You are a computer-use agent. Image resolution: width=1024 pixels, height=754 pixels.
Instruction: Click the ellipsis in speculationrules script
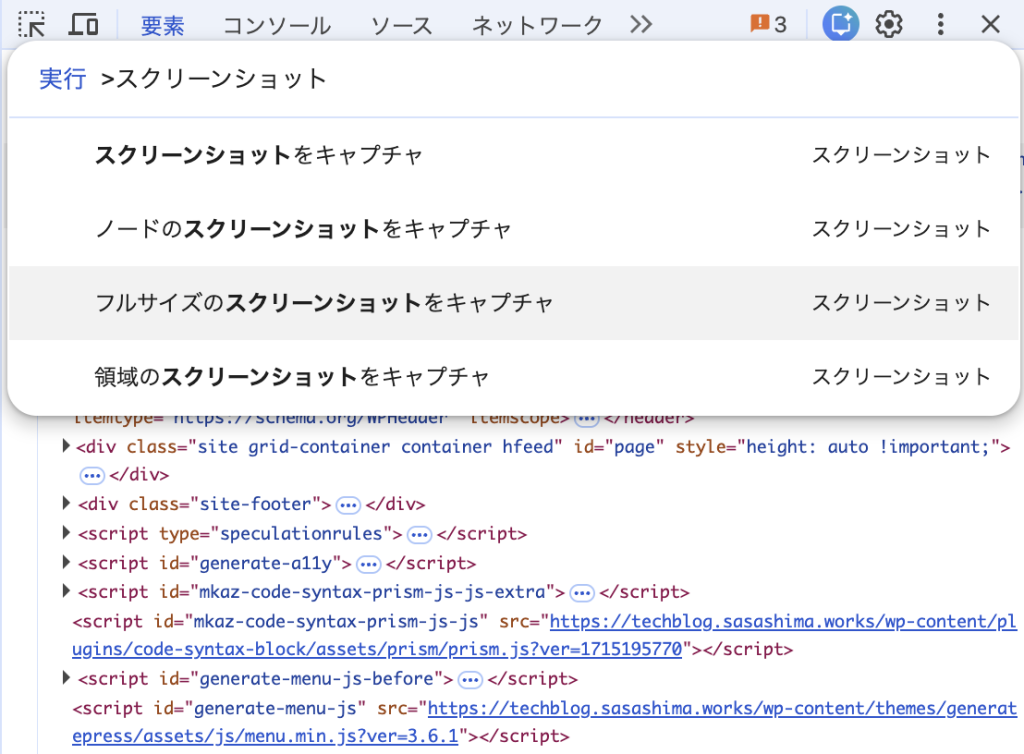[419, 535]
